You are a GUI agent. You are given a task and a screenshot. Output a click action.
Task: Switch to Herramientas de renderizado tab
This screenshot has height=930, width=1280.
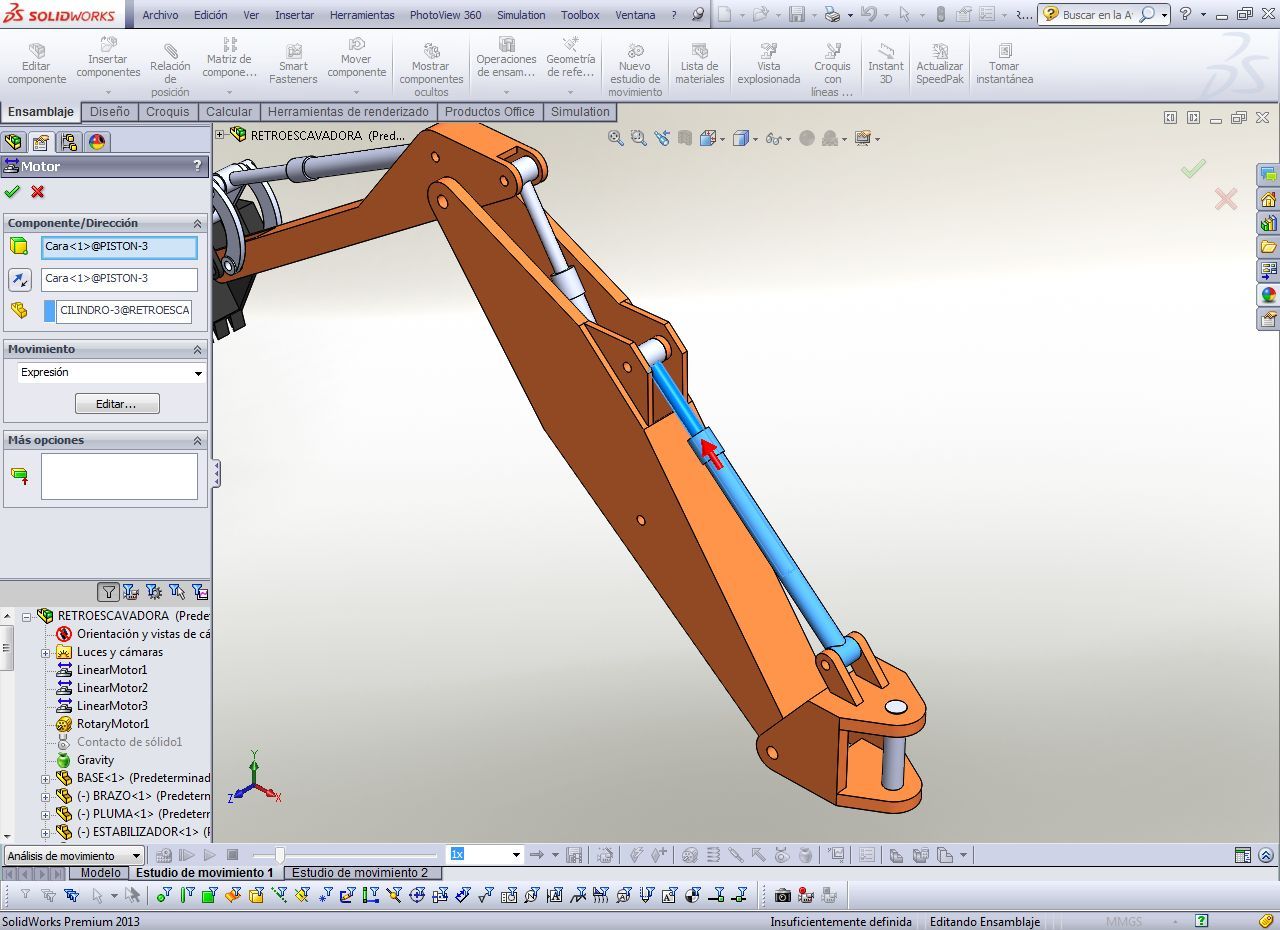tap(348, 112)
